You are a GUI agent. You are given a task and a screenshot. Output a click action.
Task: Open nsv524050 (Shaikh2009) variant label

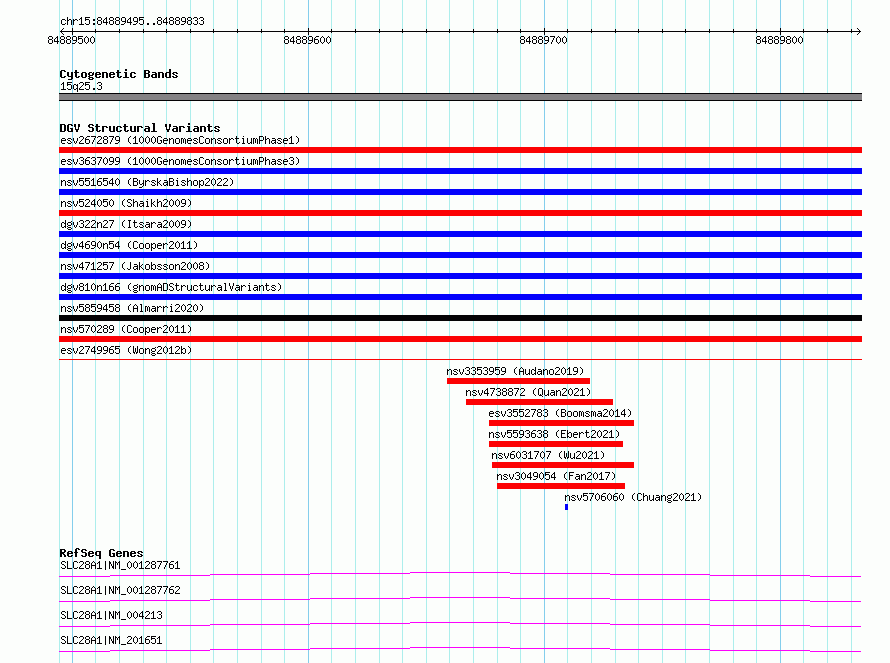(126, 203)
